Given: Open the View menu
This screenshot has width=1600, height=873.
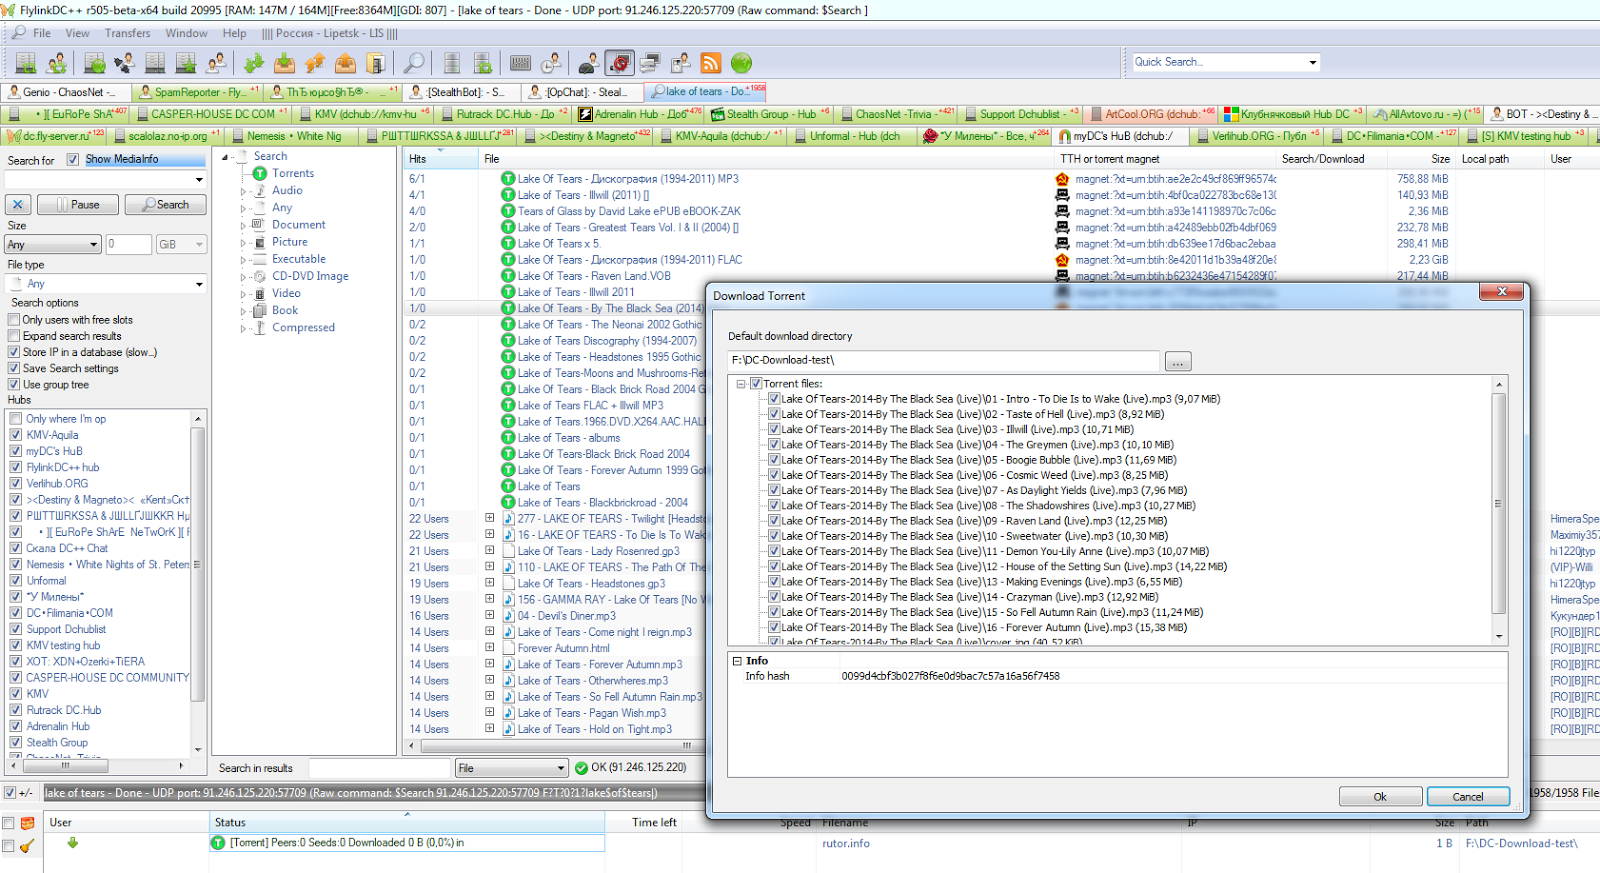Looking at the screenshot, I should [77, 33].
